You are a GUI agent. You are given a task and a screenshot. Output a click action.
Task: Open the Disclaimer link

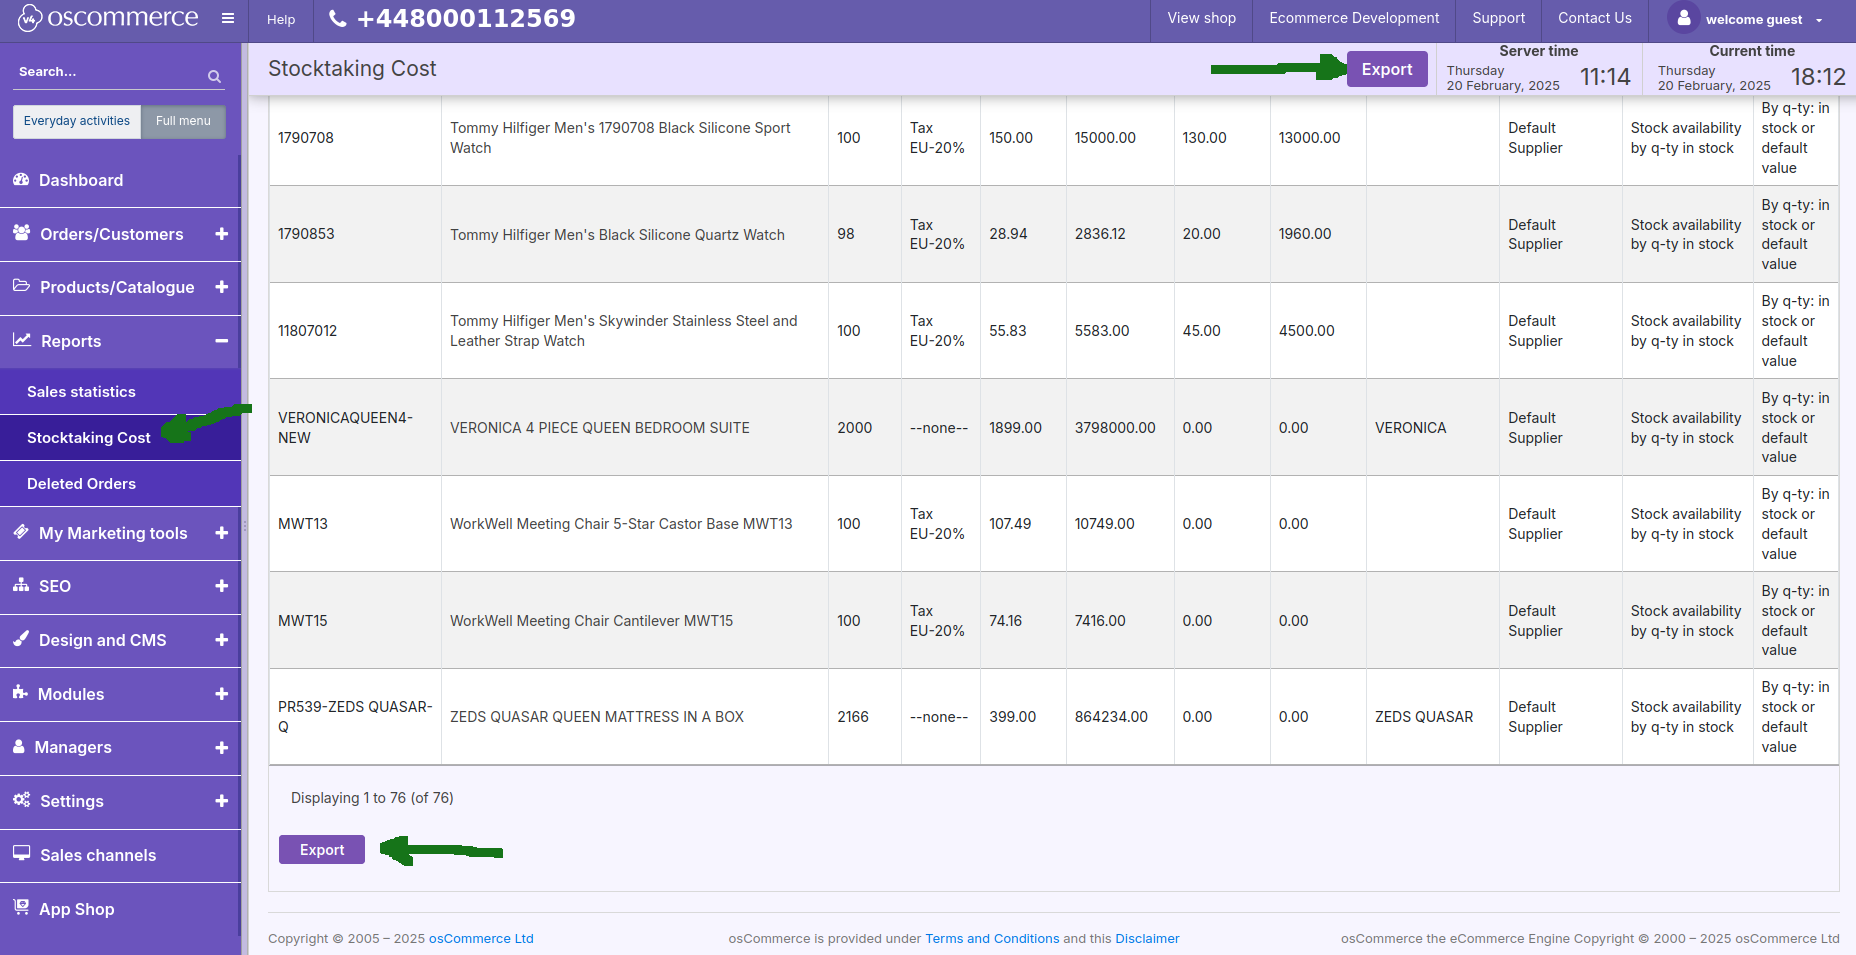coord(1147,938)
